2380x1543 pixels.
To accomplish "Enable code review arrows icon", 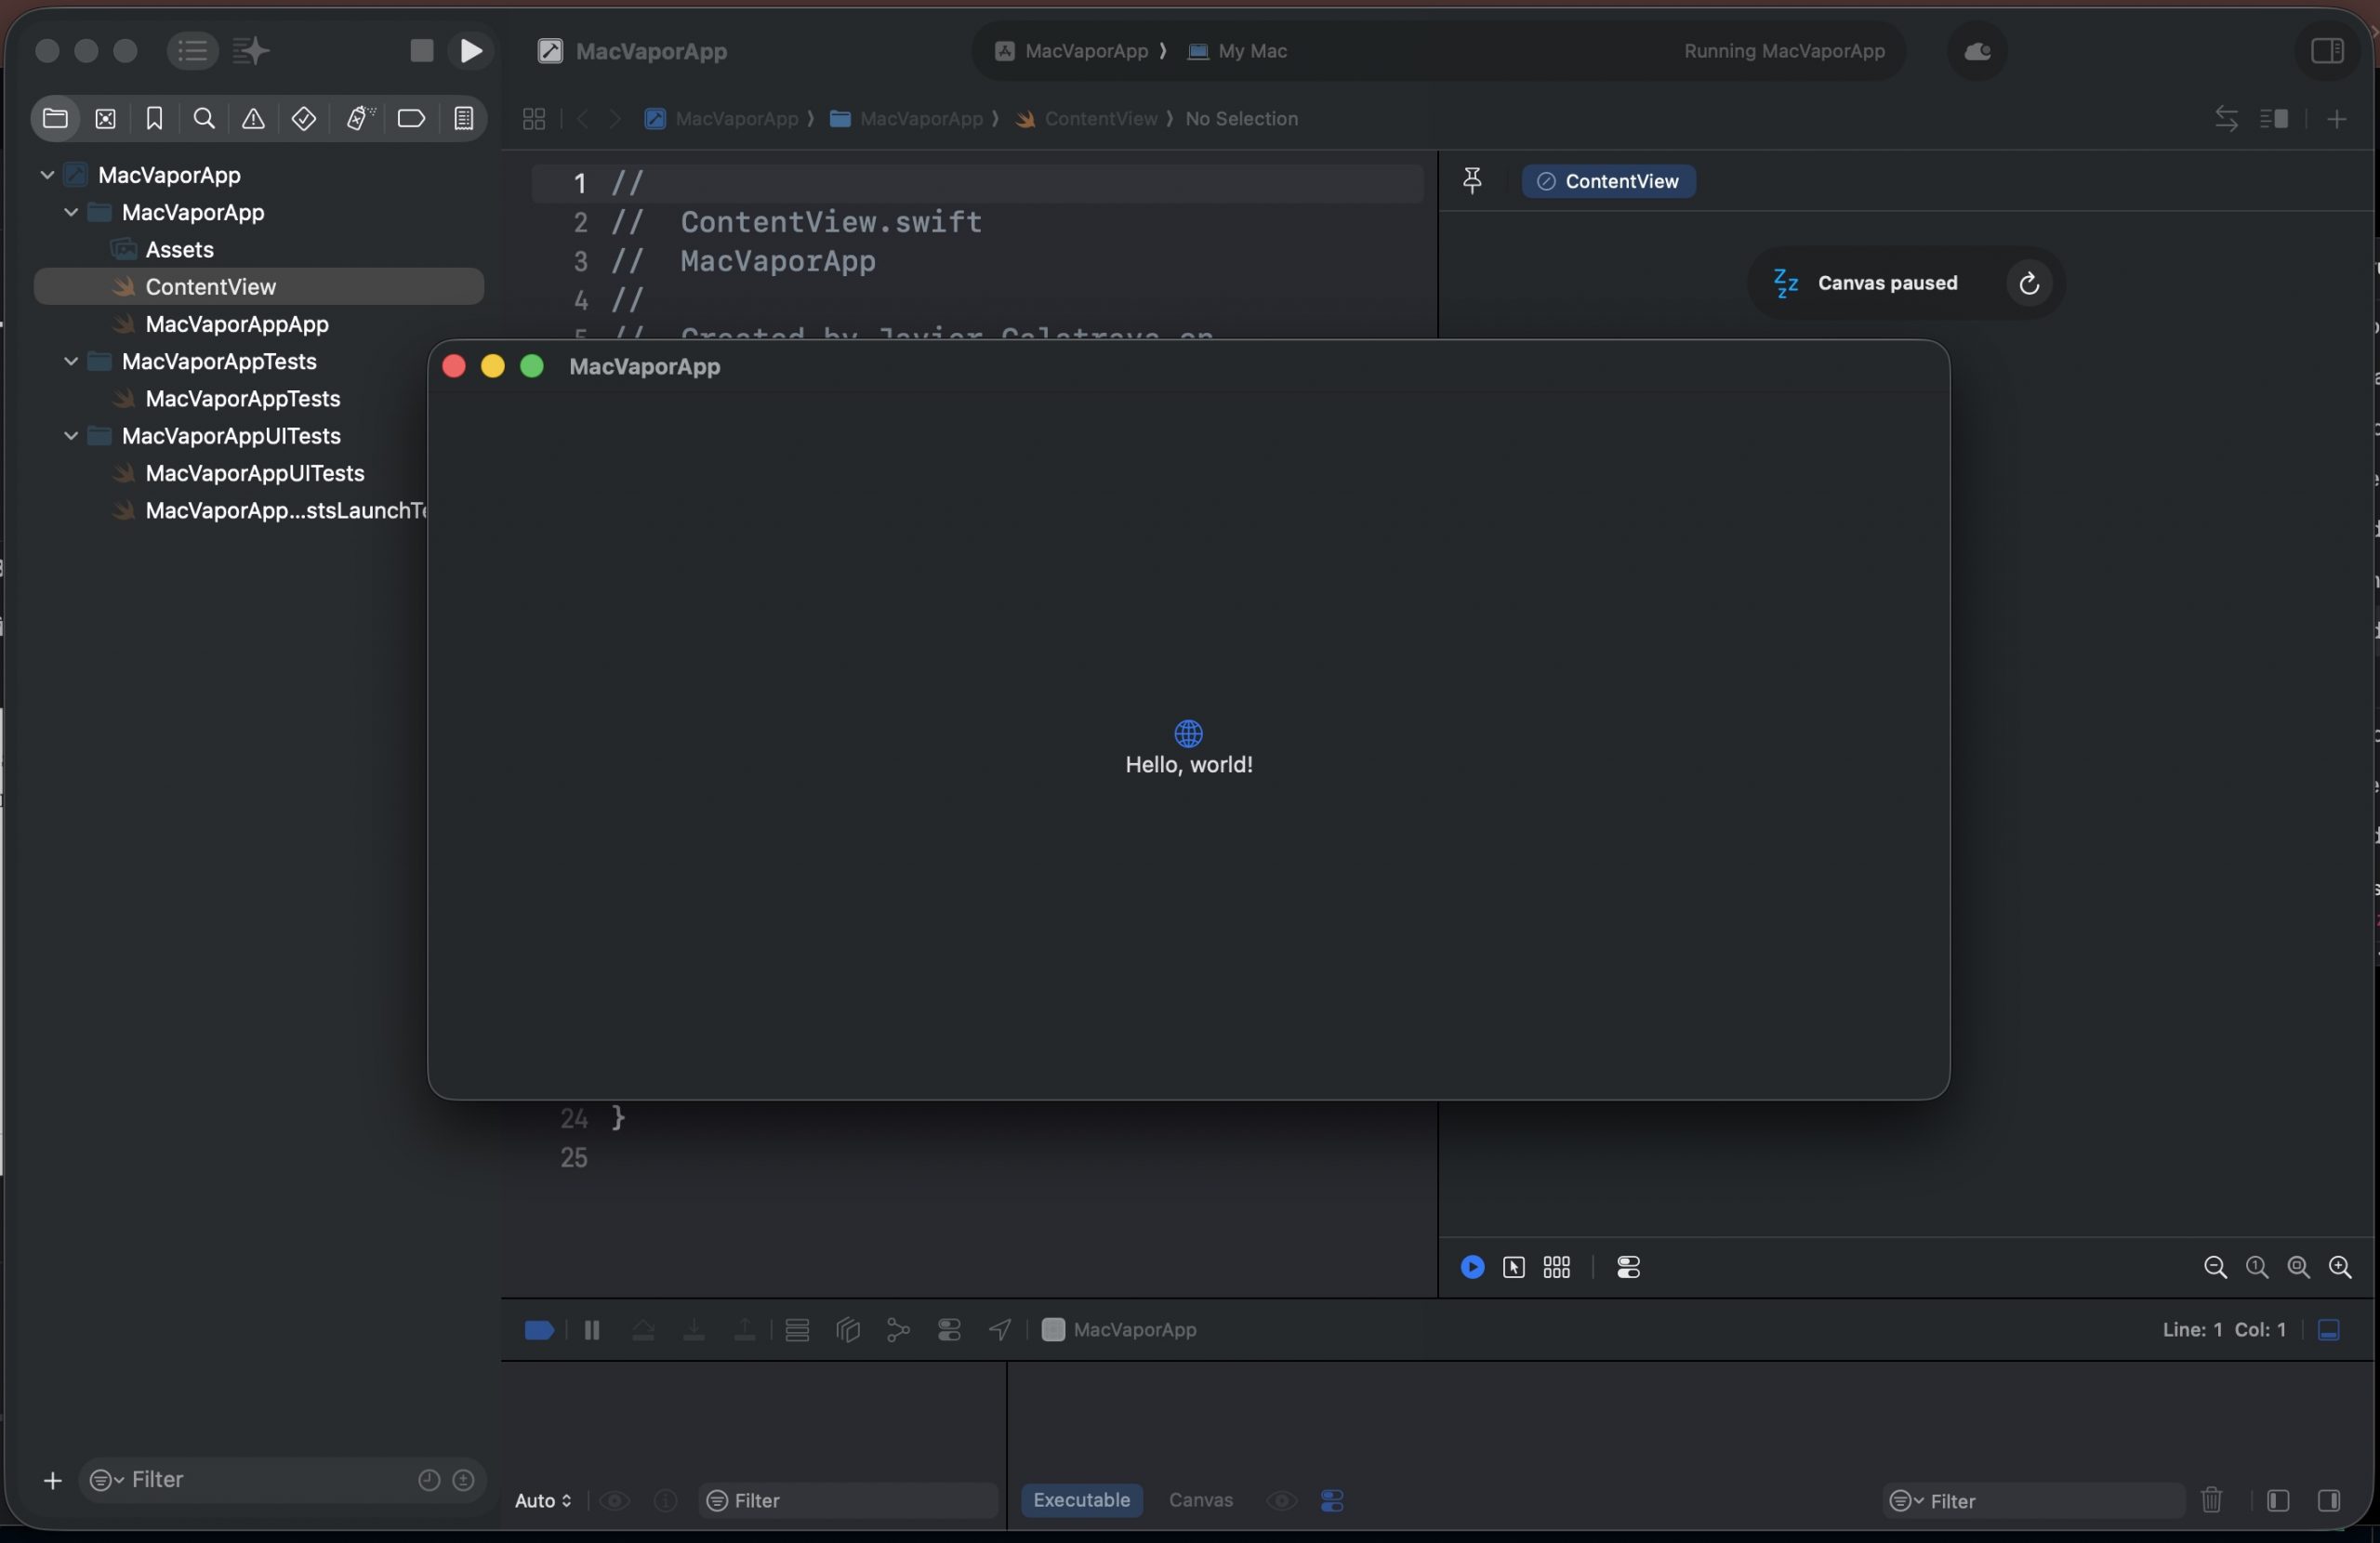I will 2226,119.
